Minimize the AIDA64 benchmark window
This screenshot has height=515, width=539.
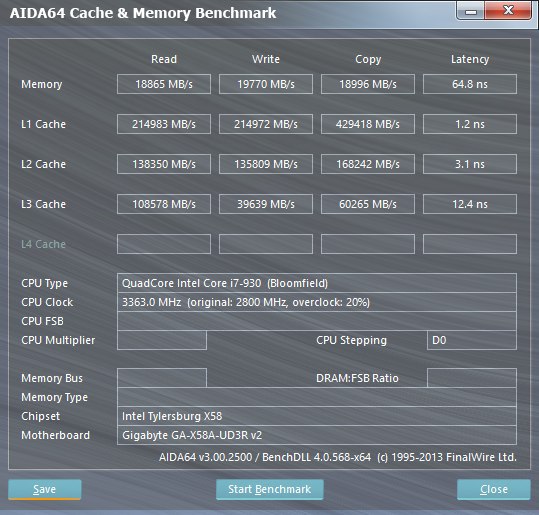coord(471,11)
